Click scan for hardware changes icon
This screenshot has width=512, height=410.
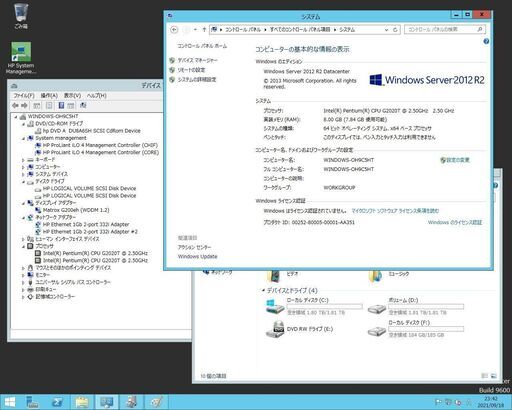[x=83, y=106]
